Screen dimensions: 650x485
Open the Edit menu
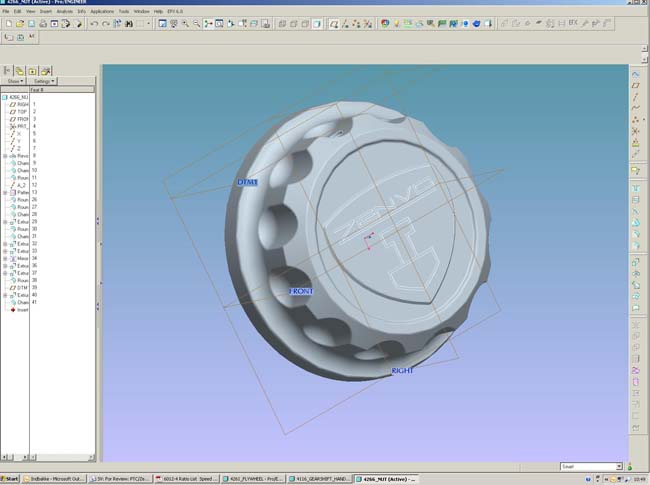coord(17,11)
